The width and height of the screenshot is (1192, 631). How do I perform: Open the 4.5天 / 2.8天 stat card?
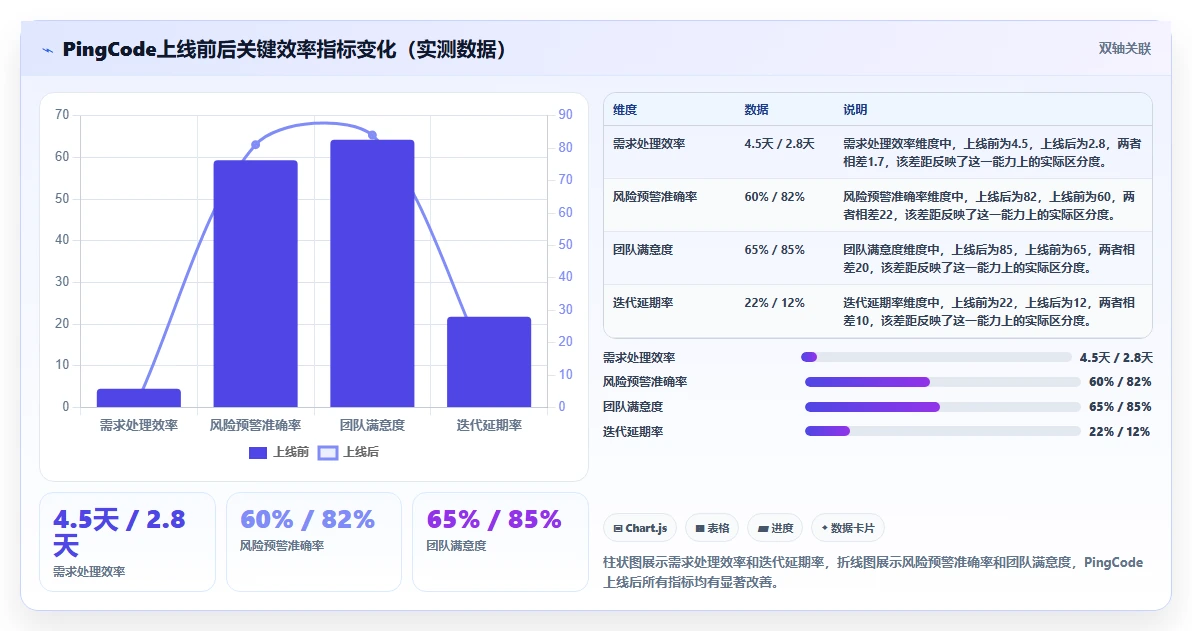click(x=128, y=542)
